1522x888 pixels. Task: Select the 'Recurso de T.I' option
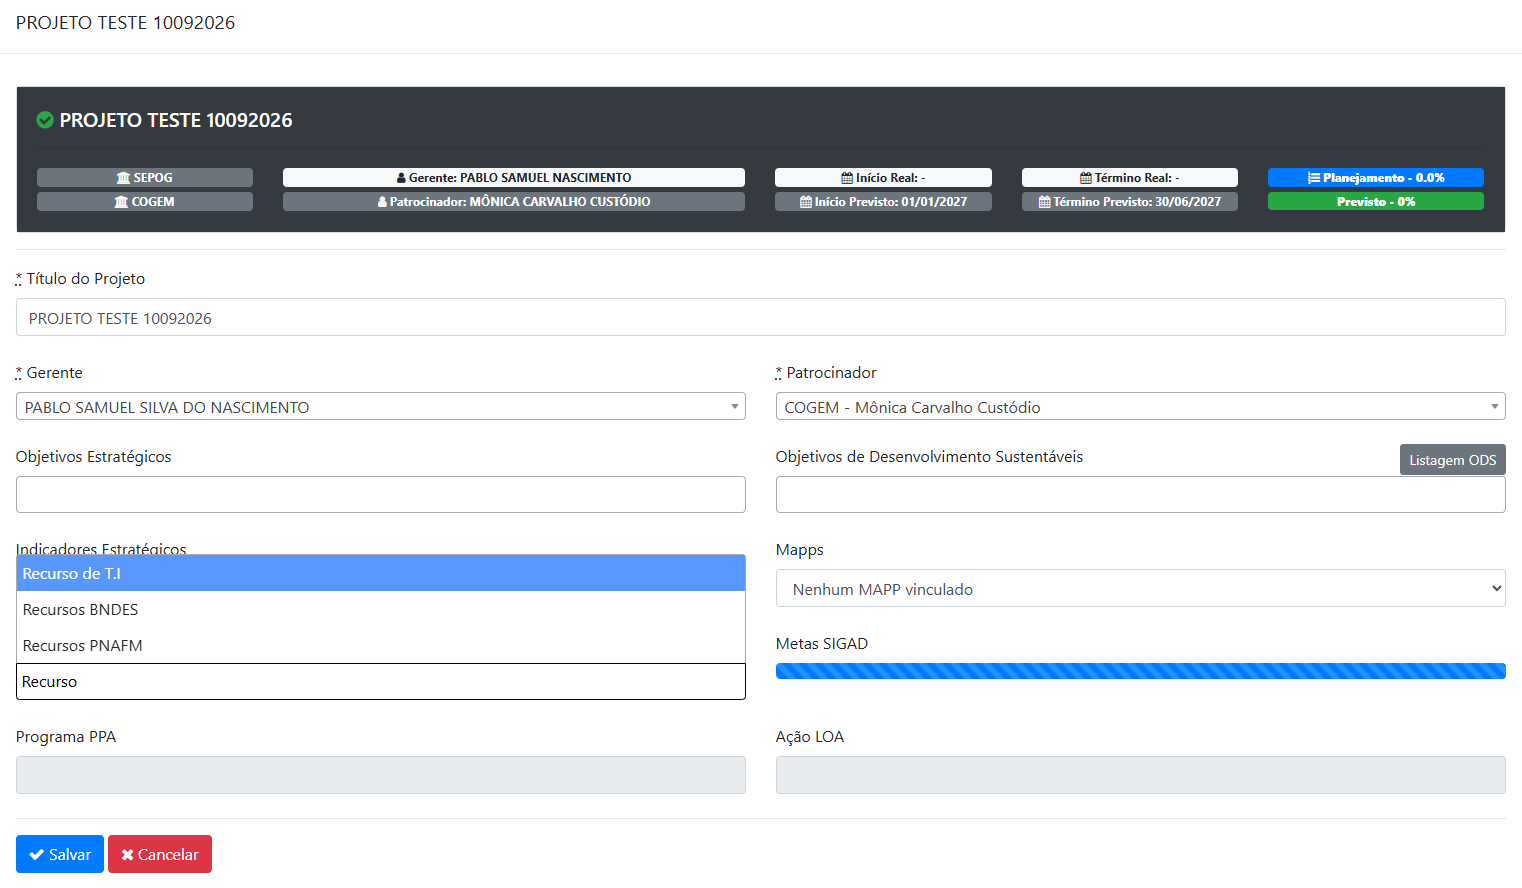point(381,573)
